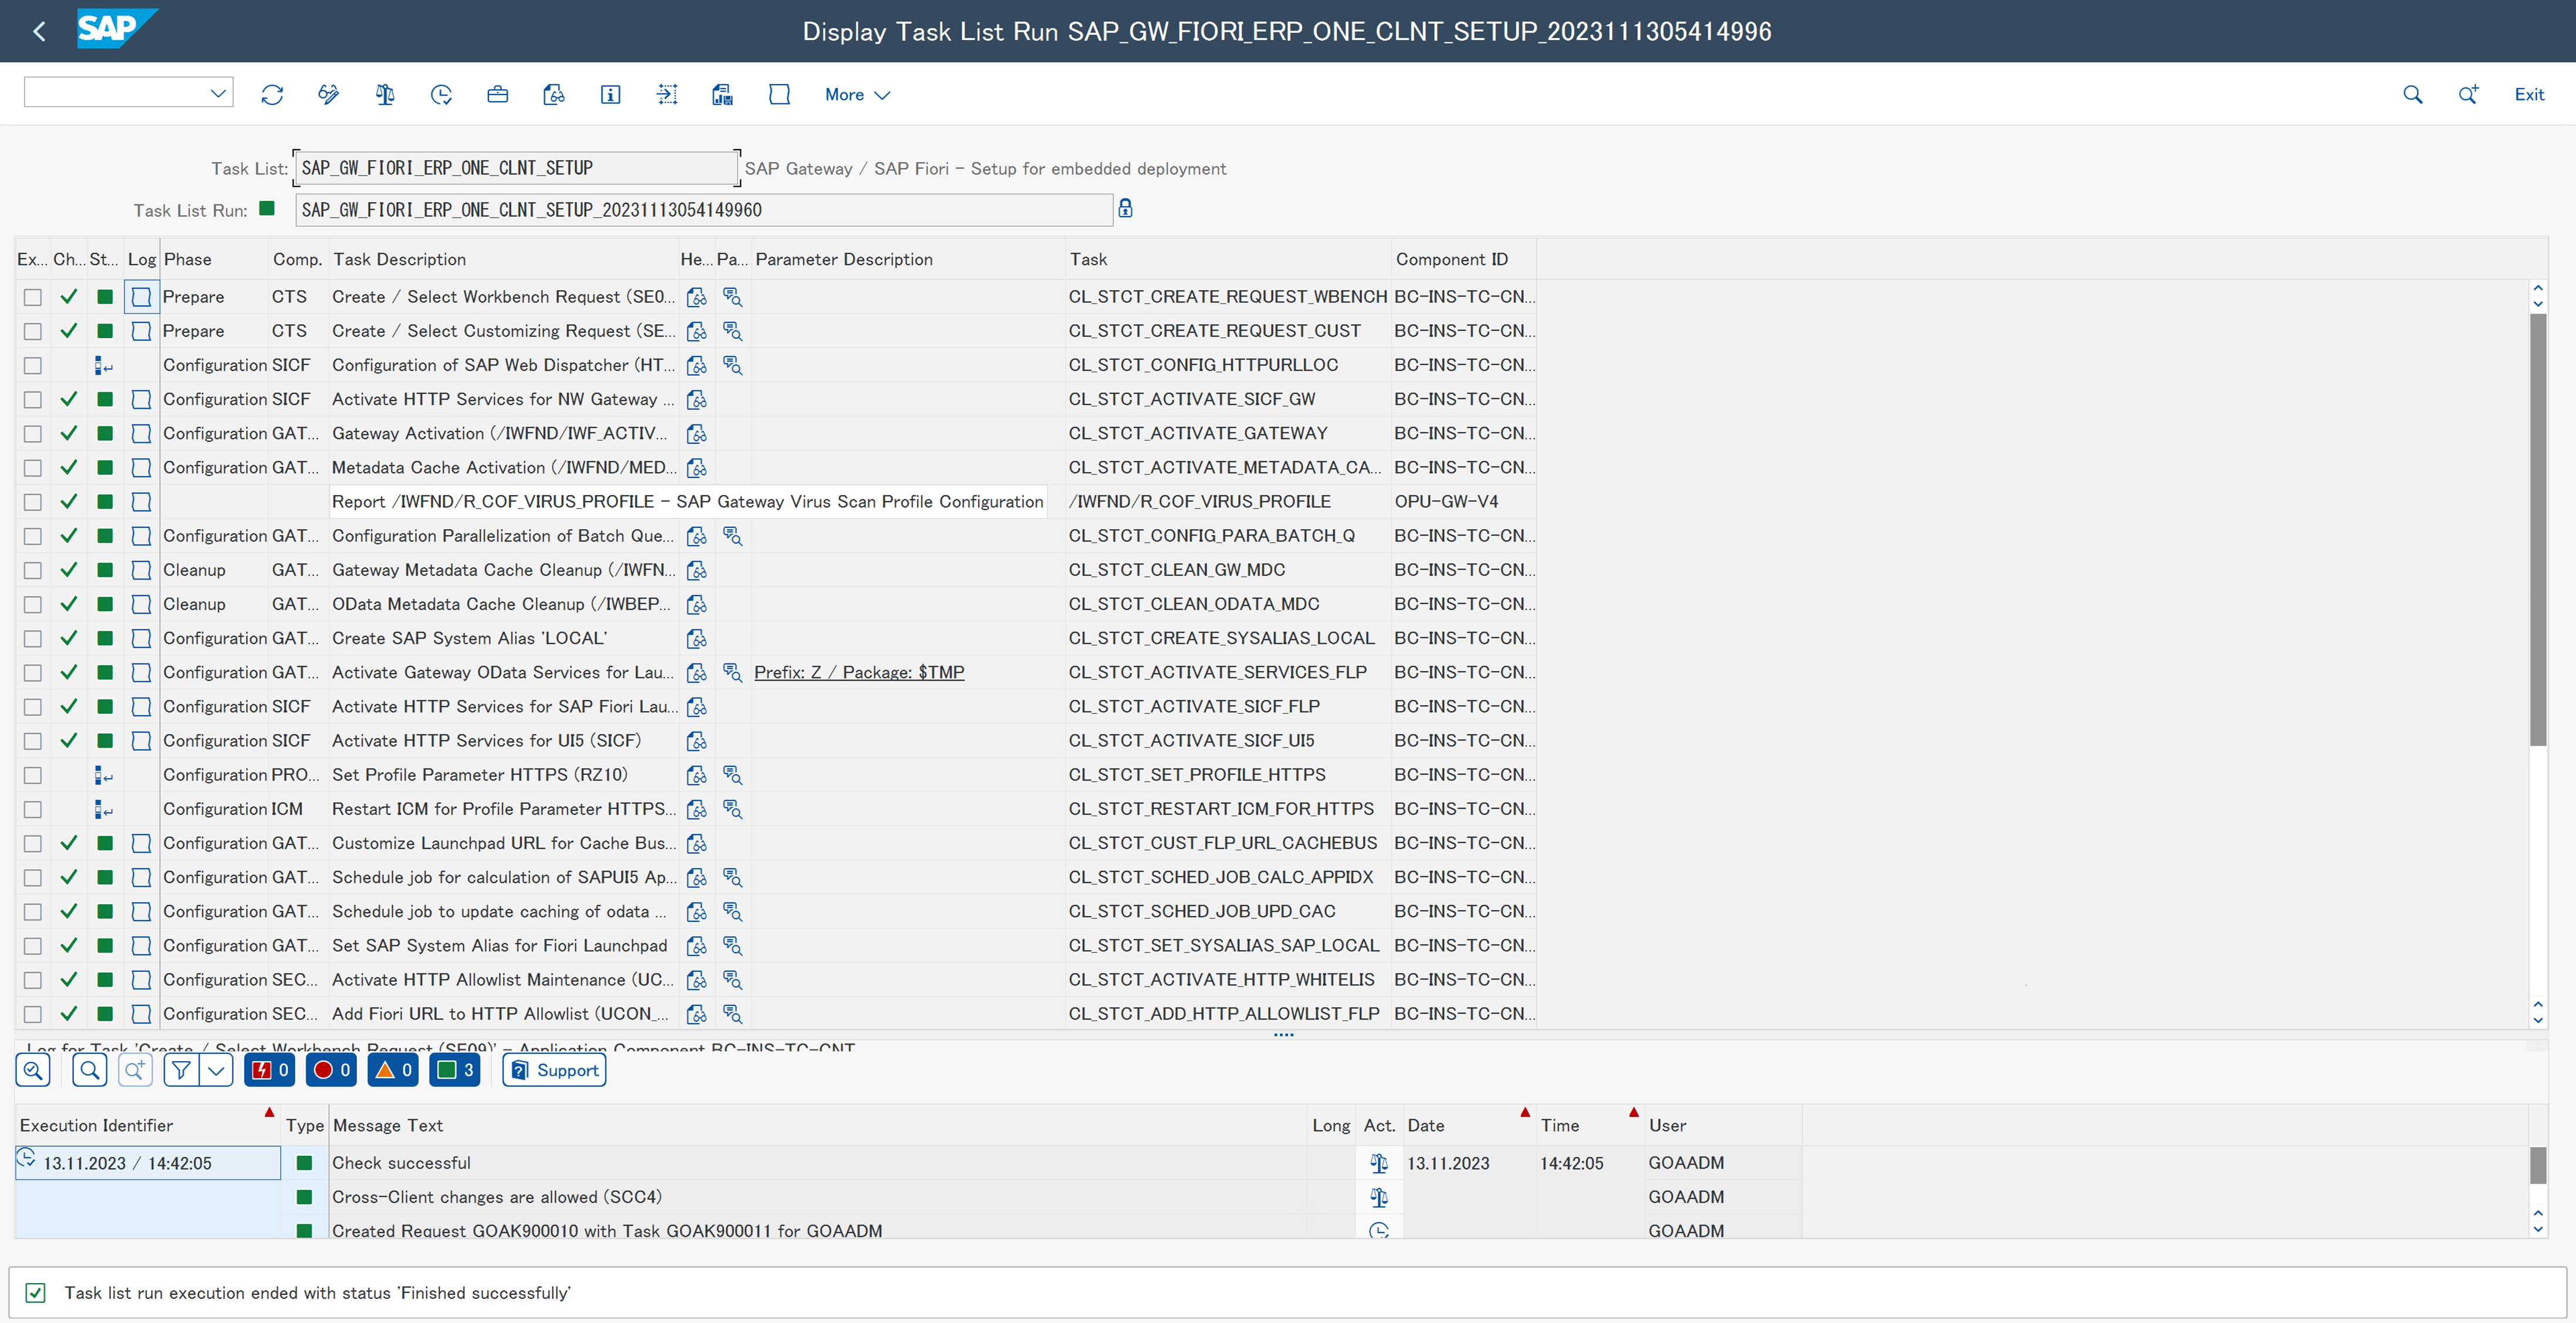Click the filter funnel icon in log toolbar

[x=181, y=1070]
